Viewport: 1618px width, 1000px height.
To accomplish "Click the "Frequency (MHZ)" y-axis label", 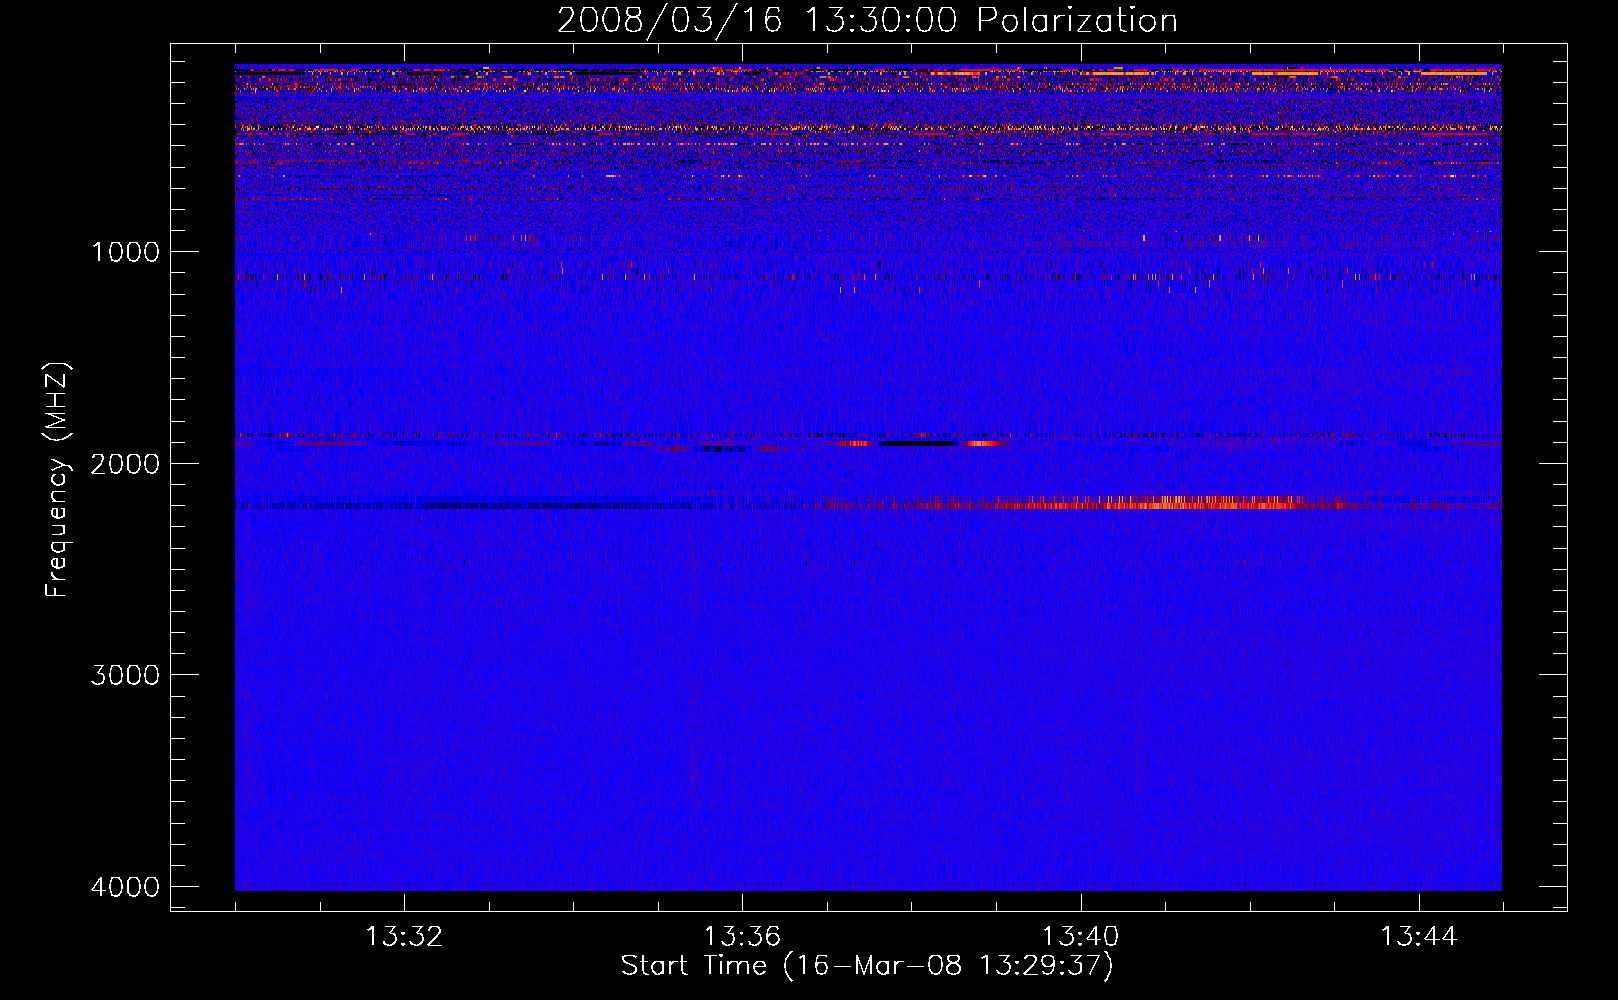I will coord(57,480).
